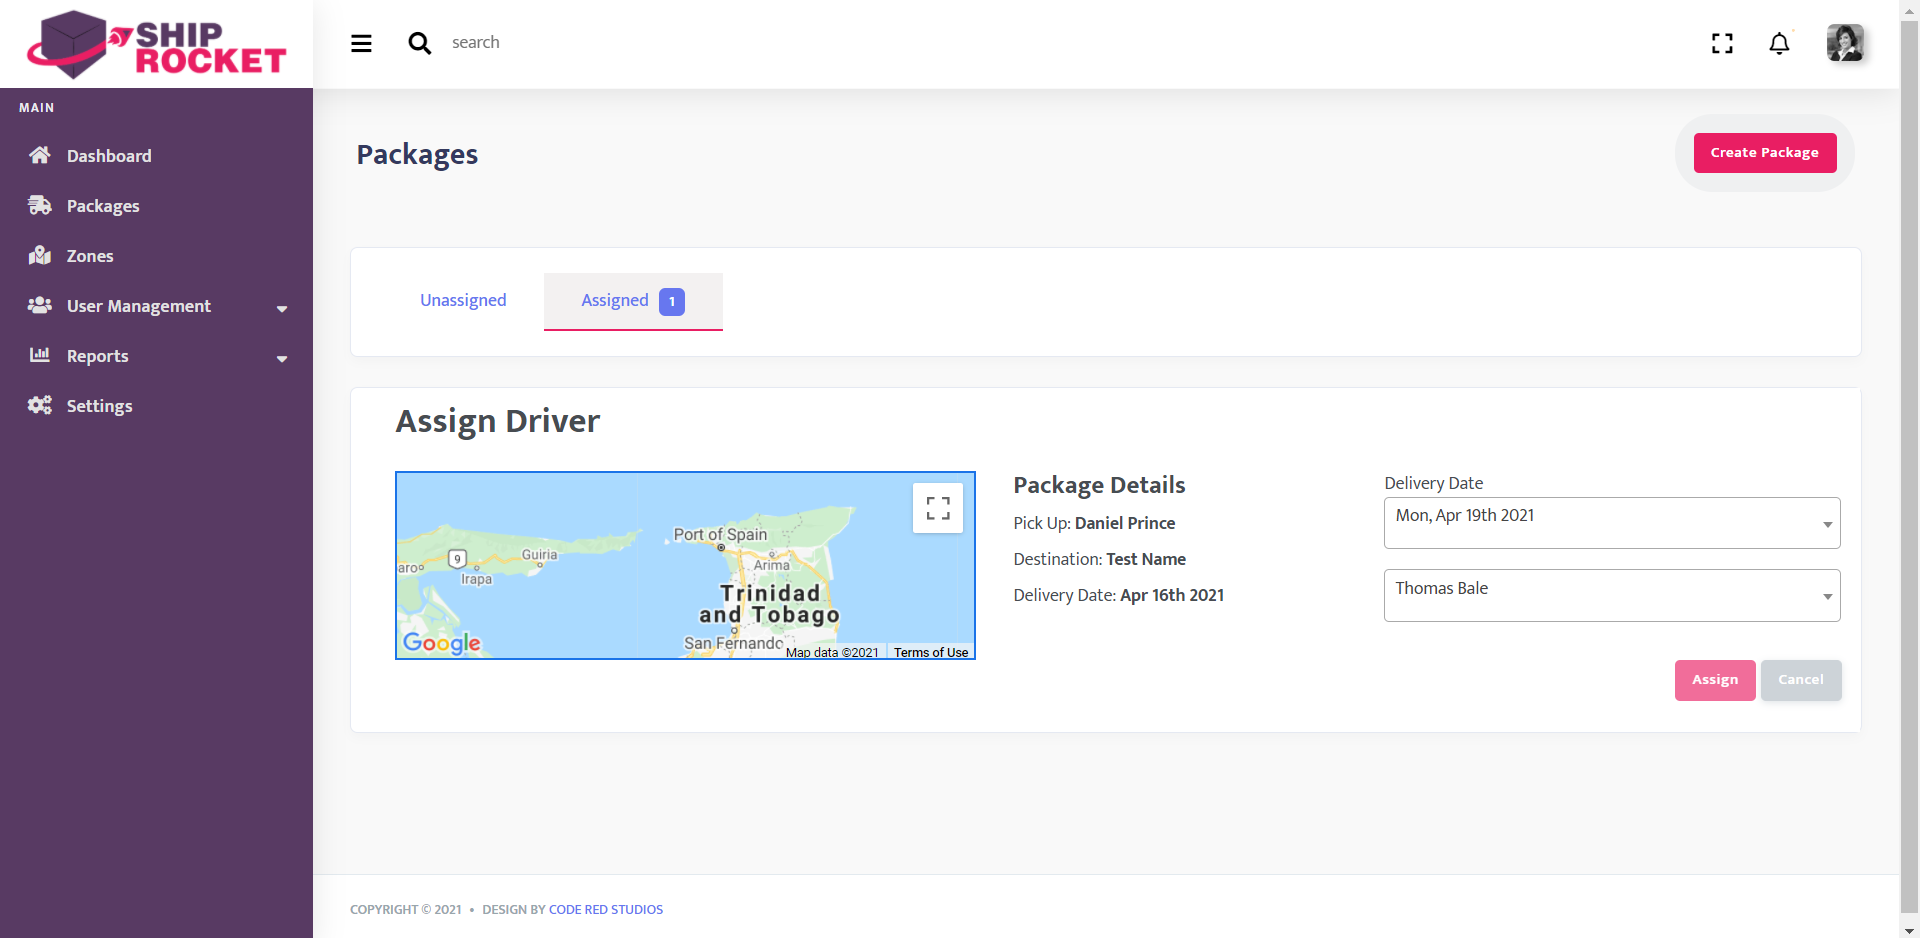This screenshot has width=1920, height=938.
Task: Open the Code Red Studios link
Action: click(x=605, y=909)
